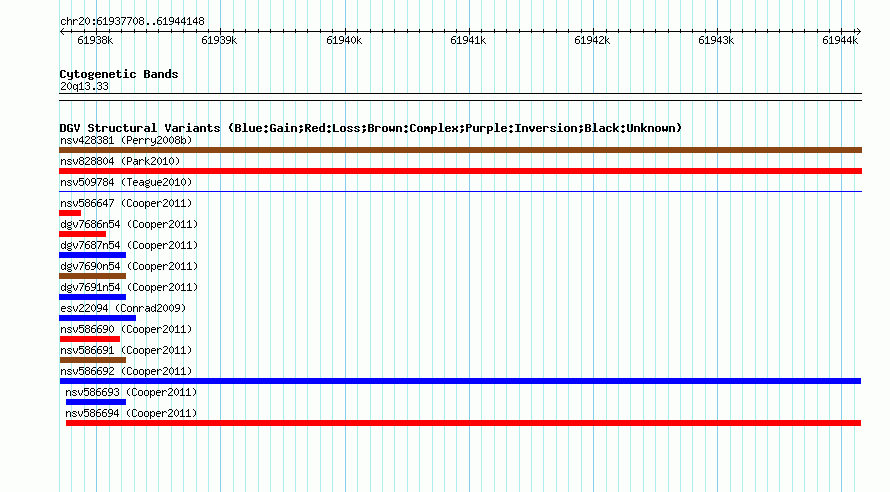Open the dgv7686n54 (Cooper2011) label
The height and width of the screenshot is (492, 890).
tap(129, 224)
